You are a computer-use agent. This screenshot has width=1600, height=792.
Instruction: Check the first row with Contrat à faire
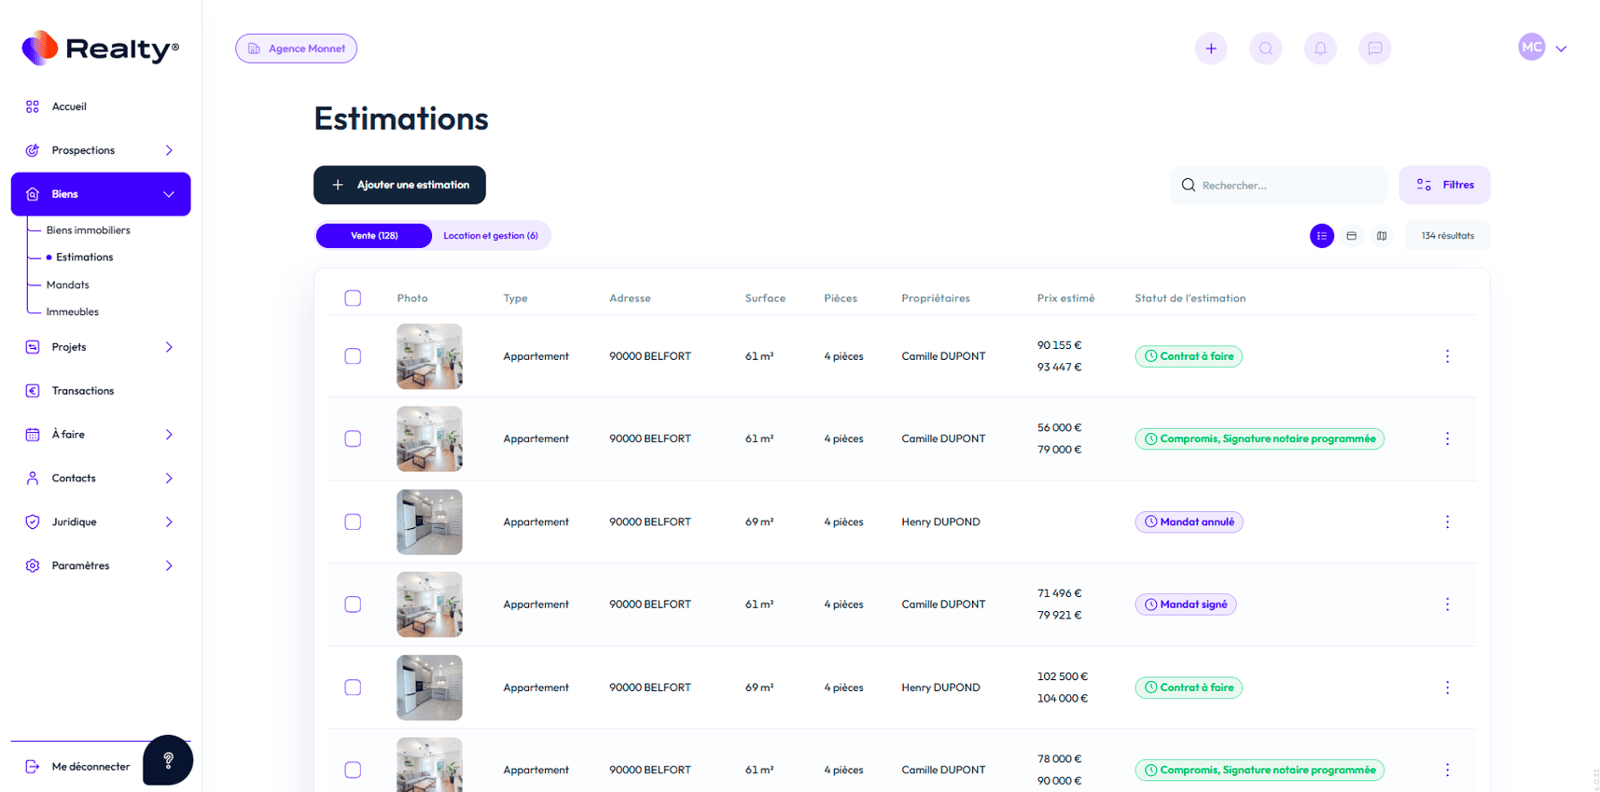point(353,356)
